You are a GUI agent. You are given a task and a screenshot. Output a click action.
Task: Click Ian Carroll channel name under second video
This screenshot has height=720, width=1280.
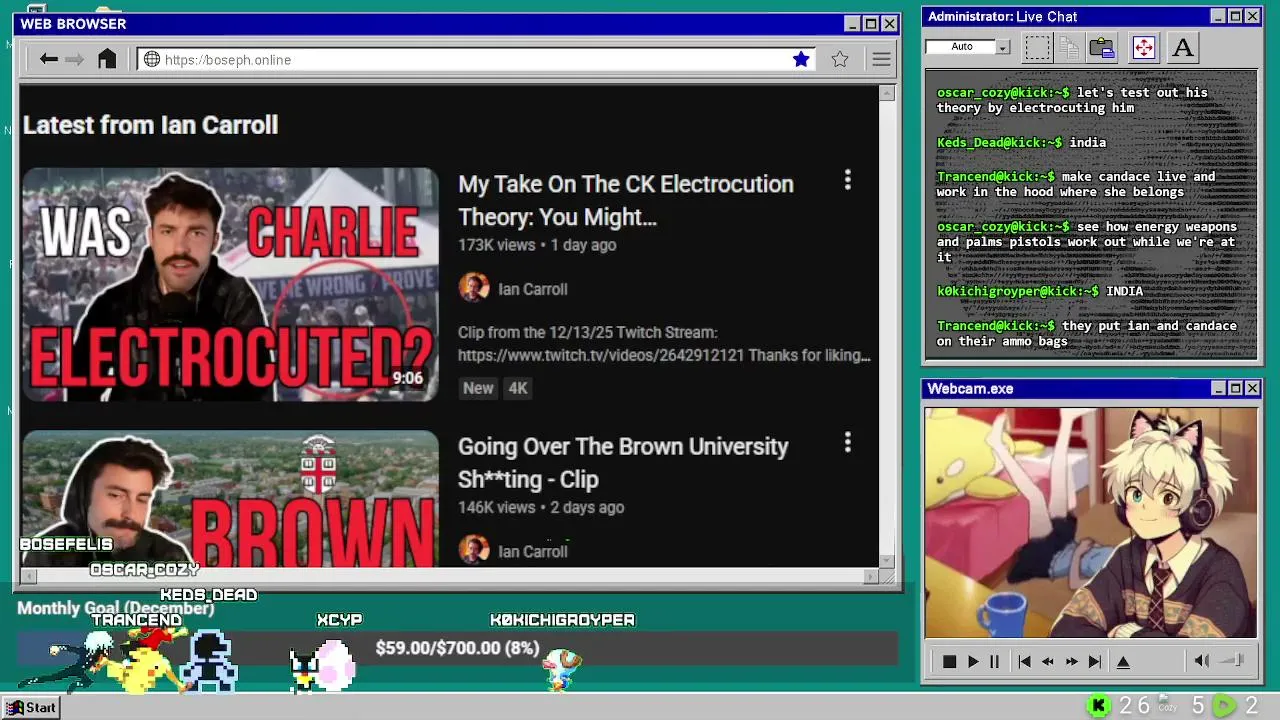pos(533,551)
